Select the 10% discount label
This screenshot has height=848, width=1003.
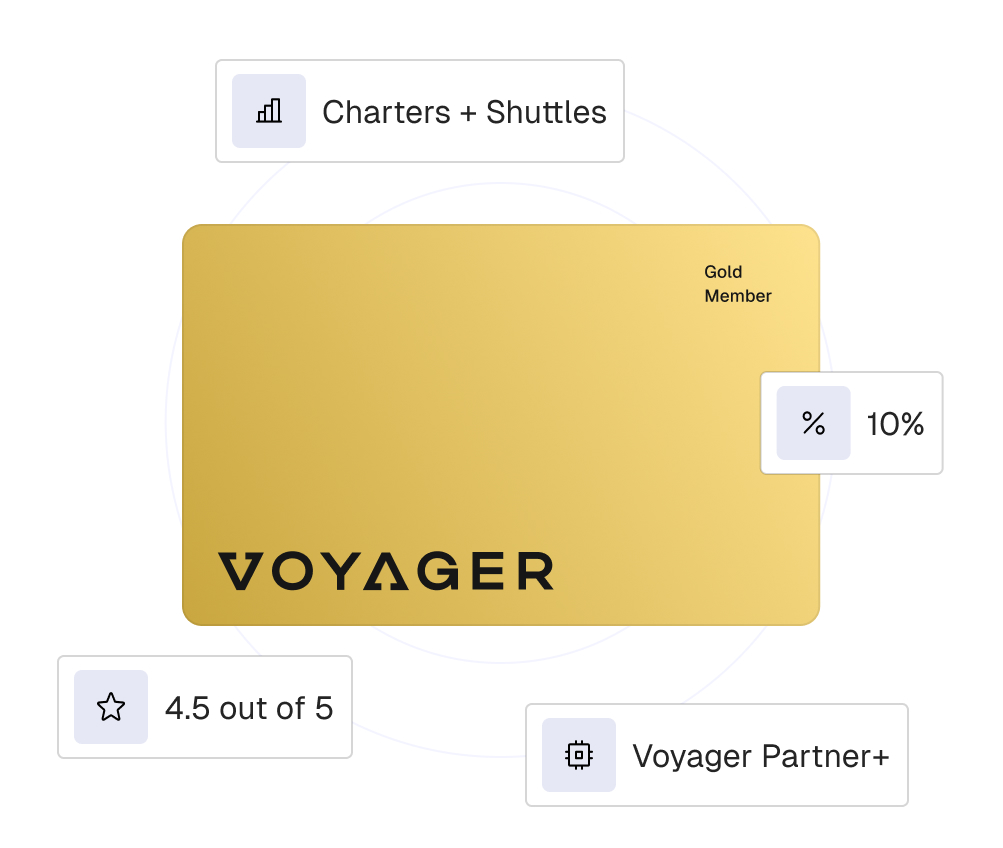[895, 424]
